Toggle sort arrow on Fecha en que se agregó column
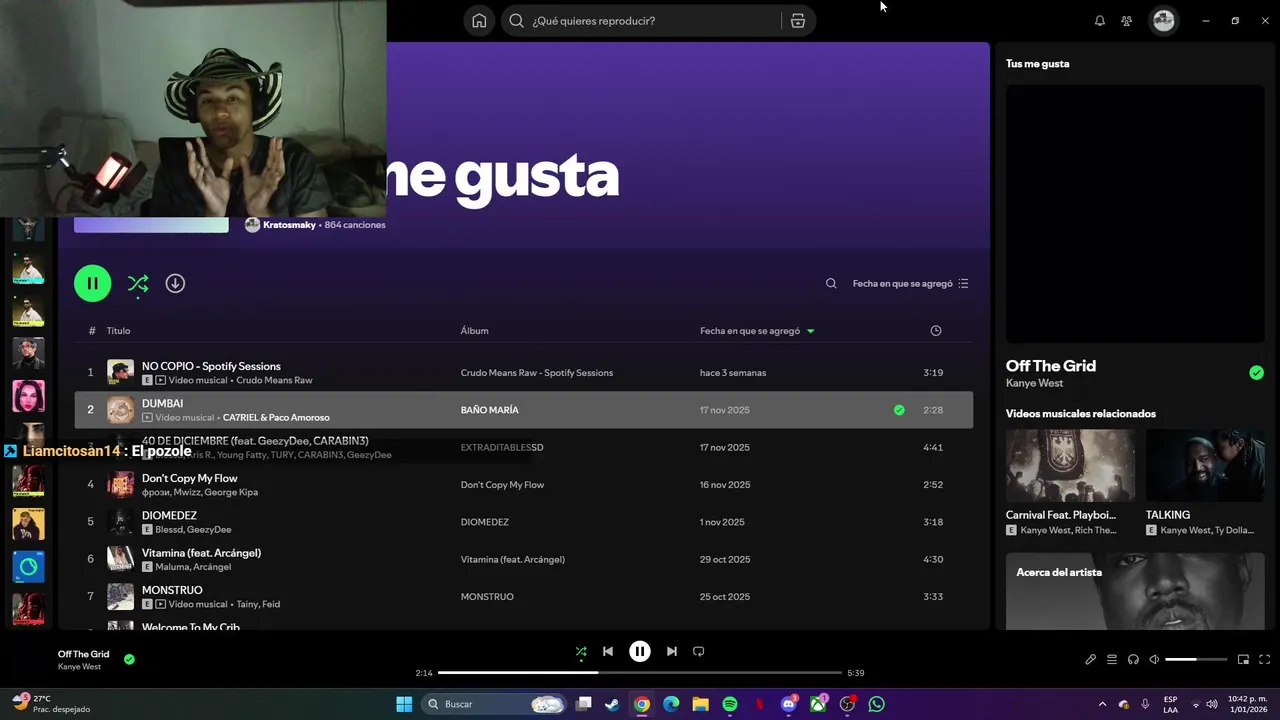This screenshot has width=1280, height=720. tap(810, 331)
